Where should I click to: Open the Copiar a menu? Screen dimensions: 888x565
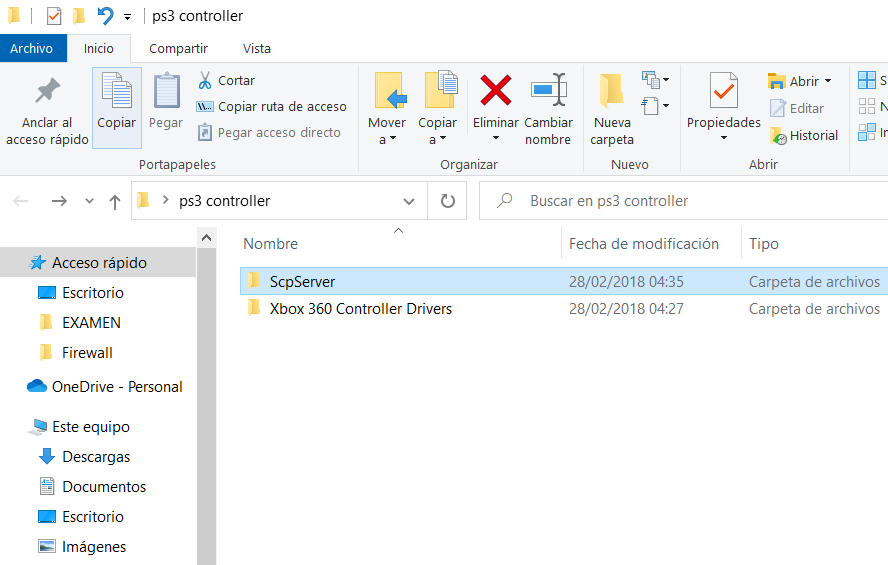pos(437,108)
